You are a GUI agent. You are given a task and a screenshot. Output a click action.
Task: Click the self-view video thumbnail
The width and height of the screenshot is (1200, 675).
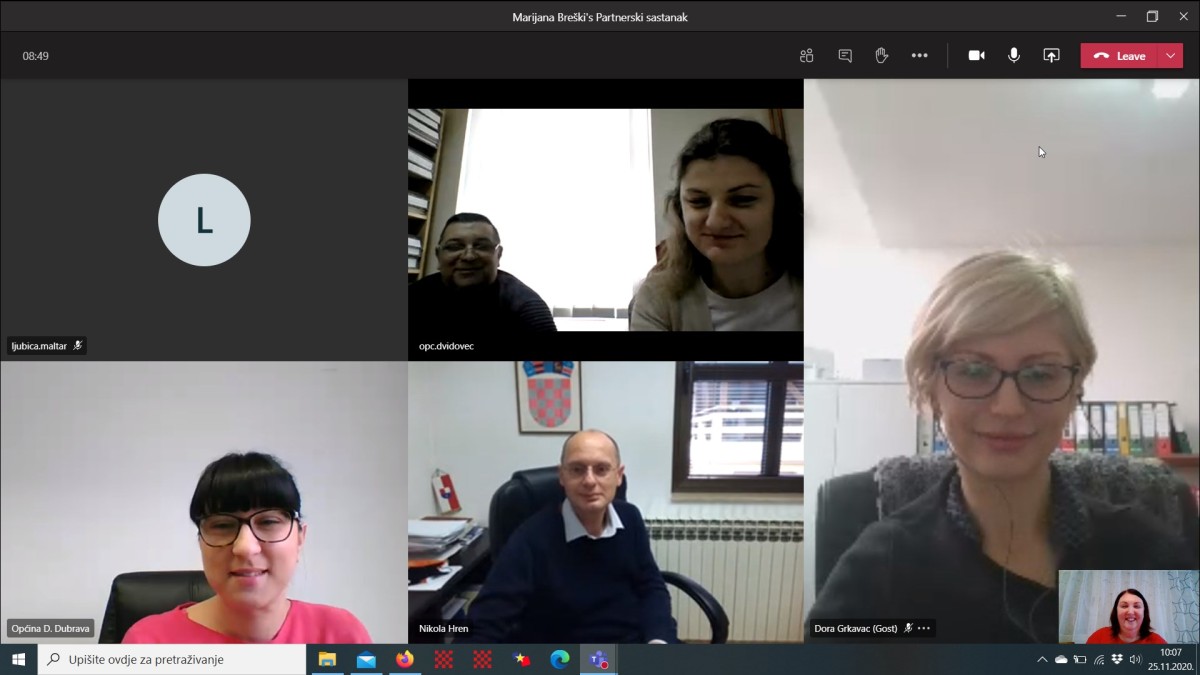tap(1128, 607)
